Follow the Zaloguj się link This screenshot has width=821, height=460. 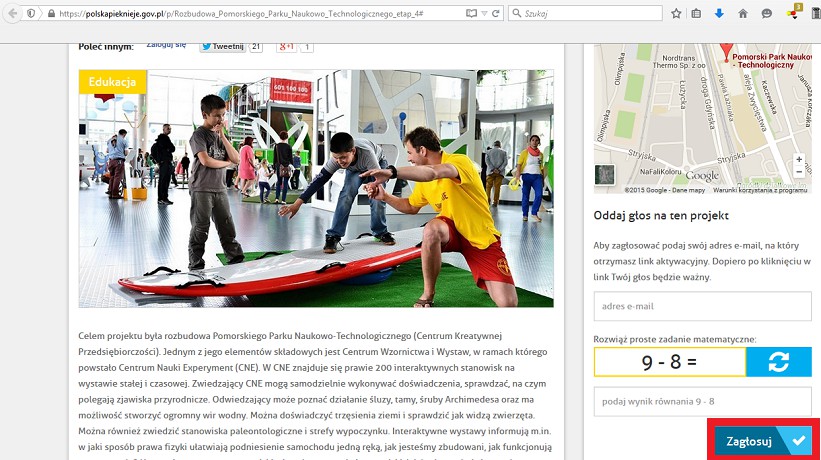click(x=166, y=45)
